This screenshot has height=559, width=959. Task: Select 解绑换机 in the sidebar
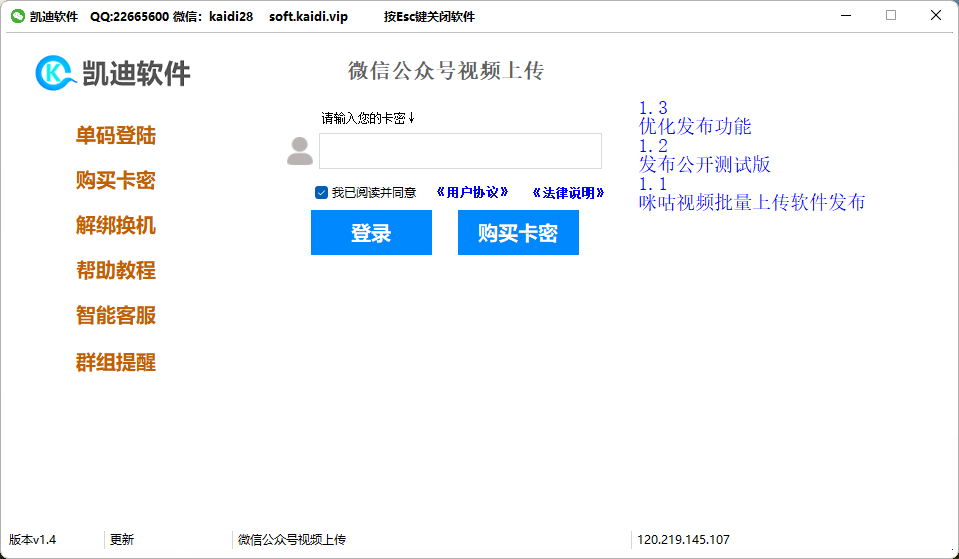point(116,226)
